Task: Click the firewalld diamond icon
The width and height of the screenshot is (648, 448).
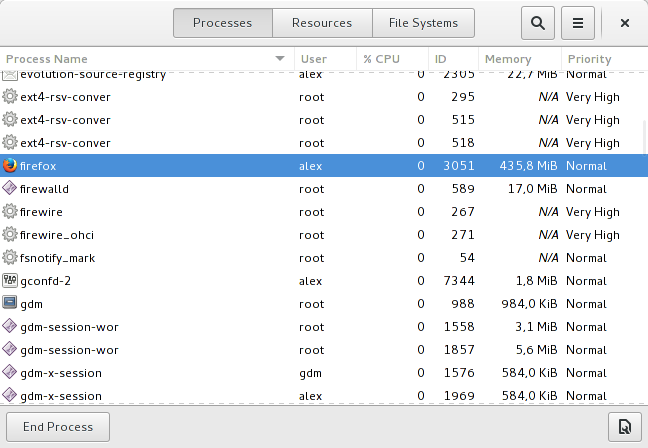Action: (10, 188)
